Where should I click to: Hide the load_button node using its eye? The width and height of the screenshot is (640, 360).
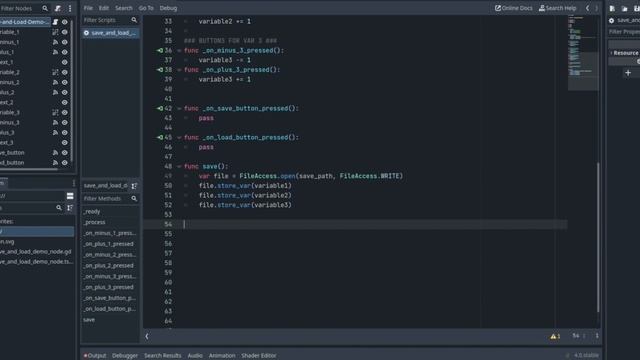point(64,162)
